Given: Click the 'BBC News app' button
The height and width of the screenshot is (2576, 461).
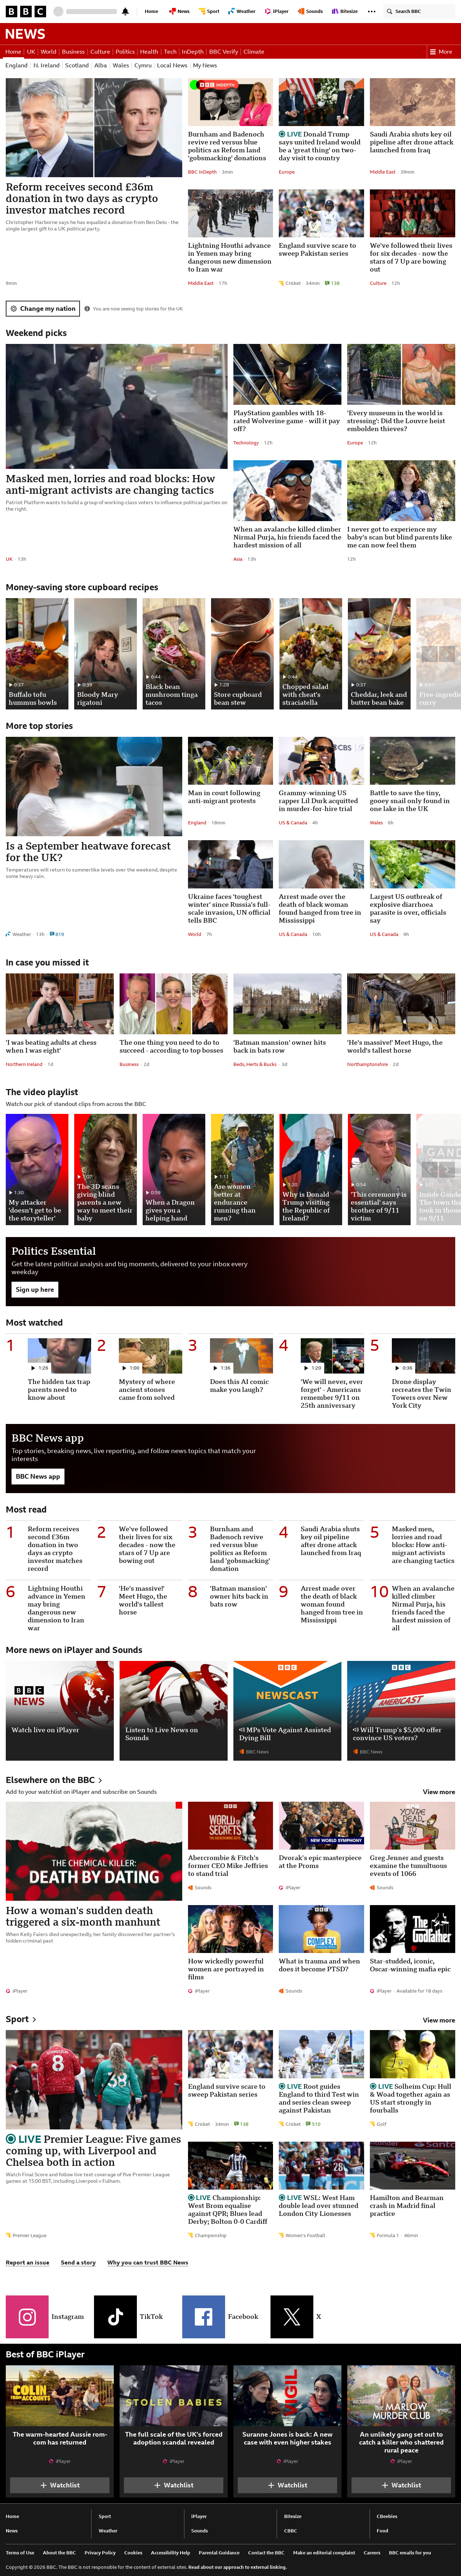Looking at the screenshot, I should pos(38,1476).
